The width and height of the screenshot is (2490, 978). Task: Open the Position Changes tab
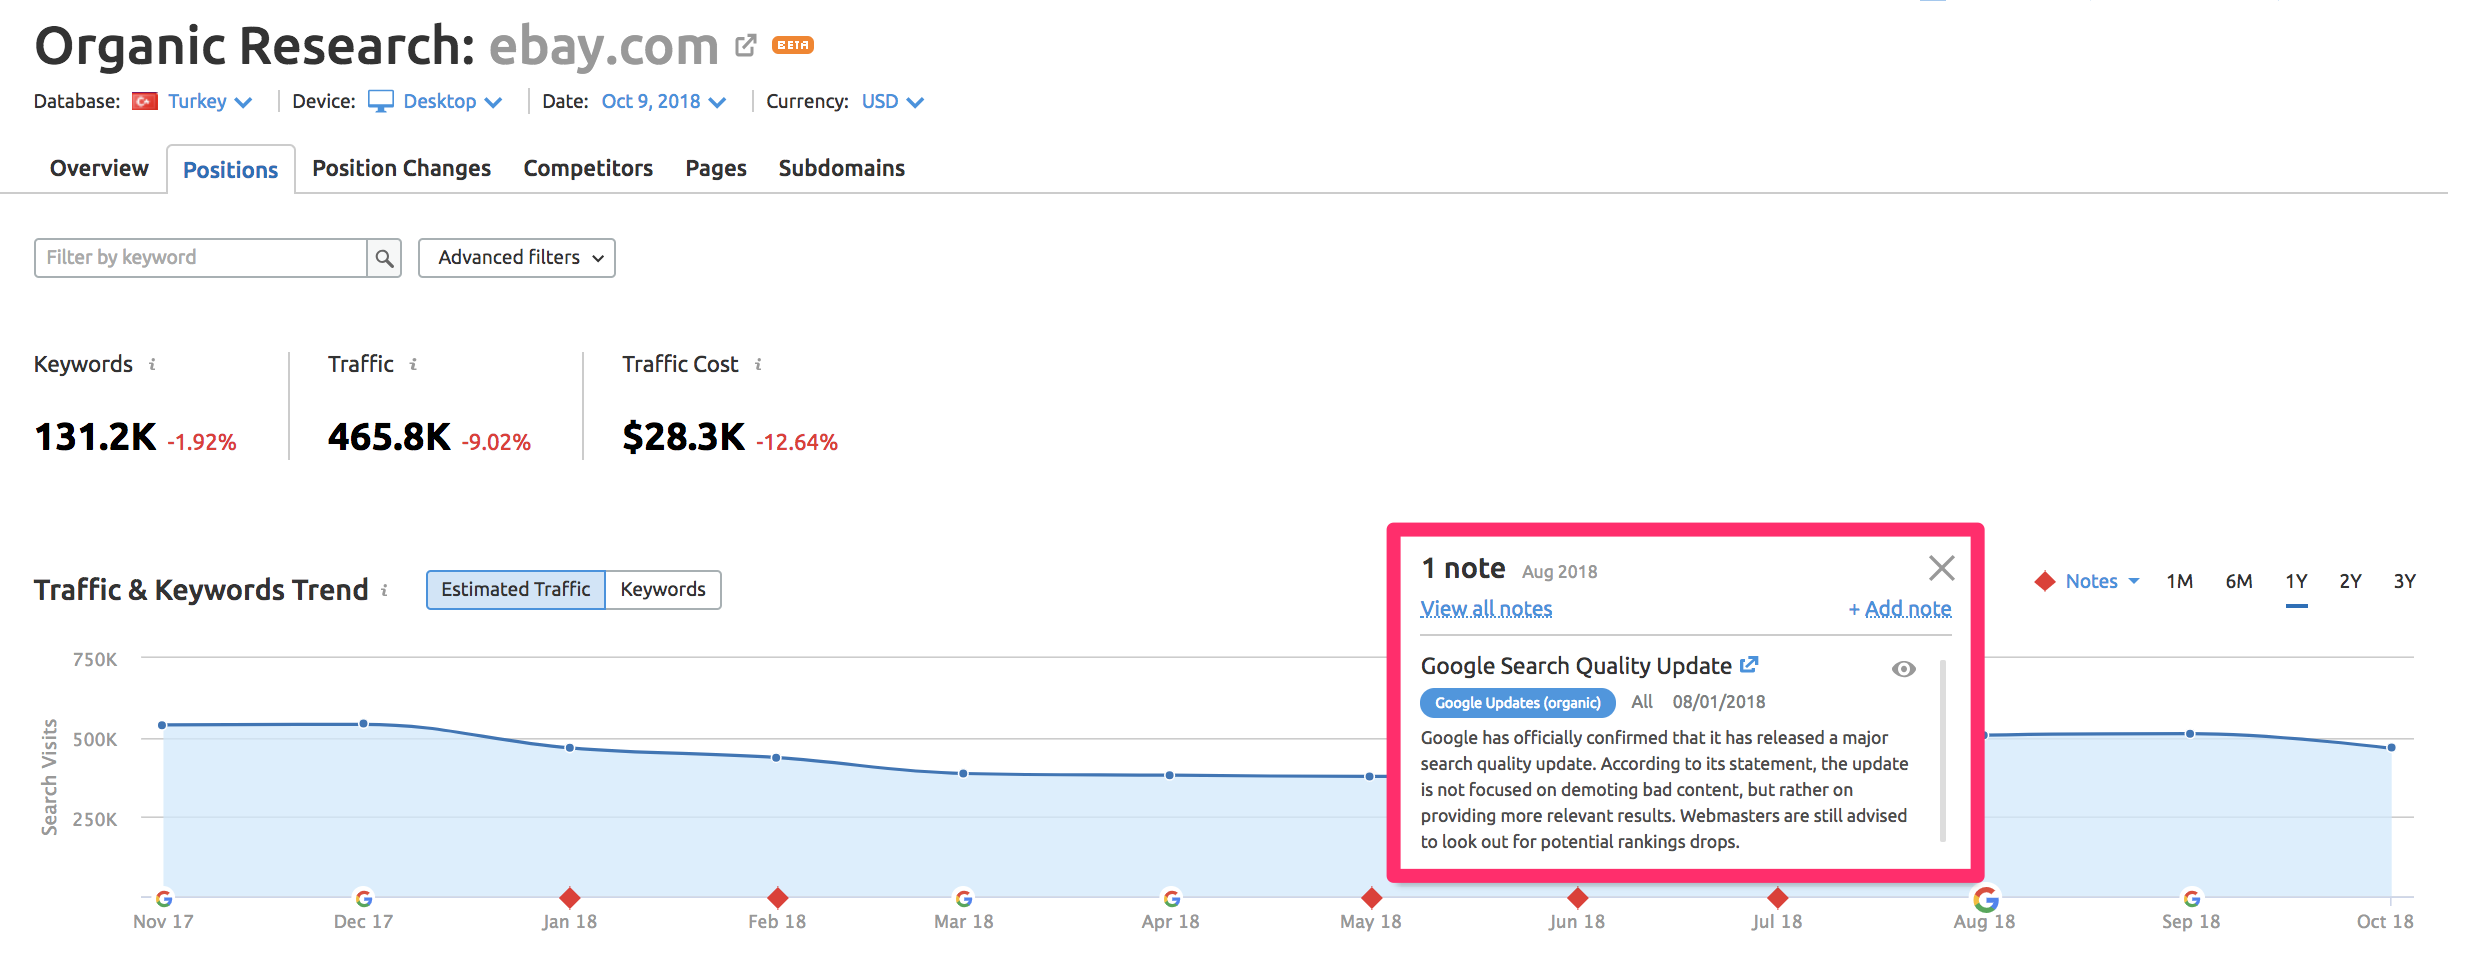401,168
